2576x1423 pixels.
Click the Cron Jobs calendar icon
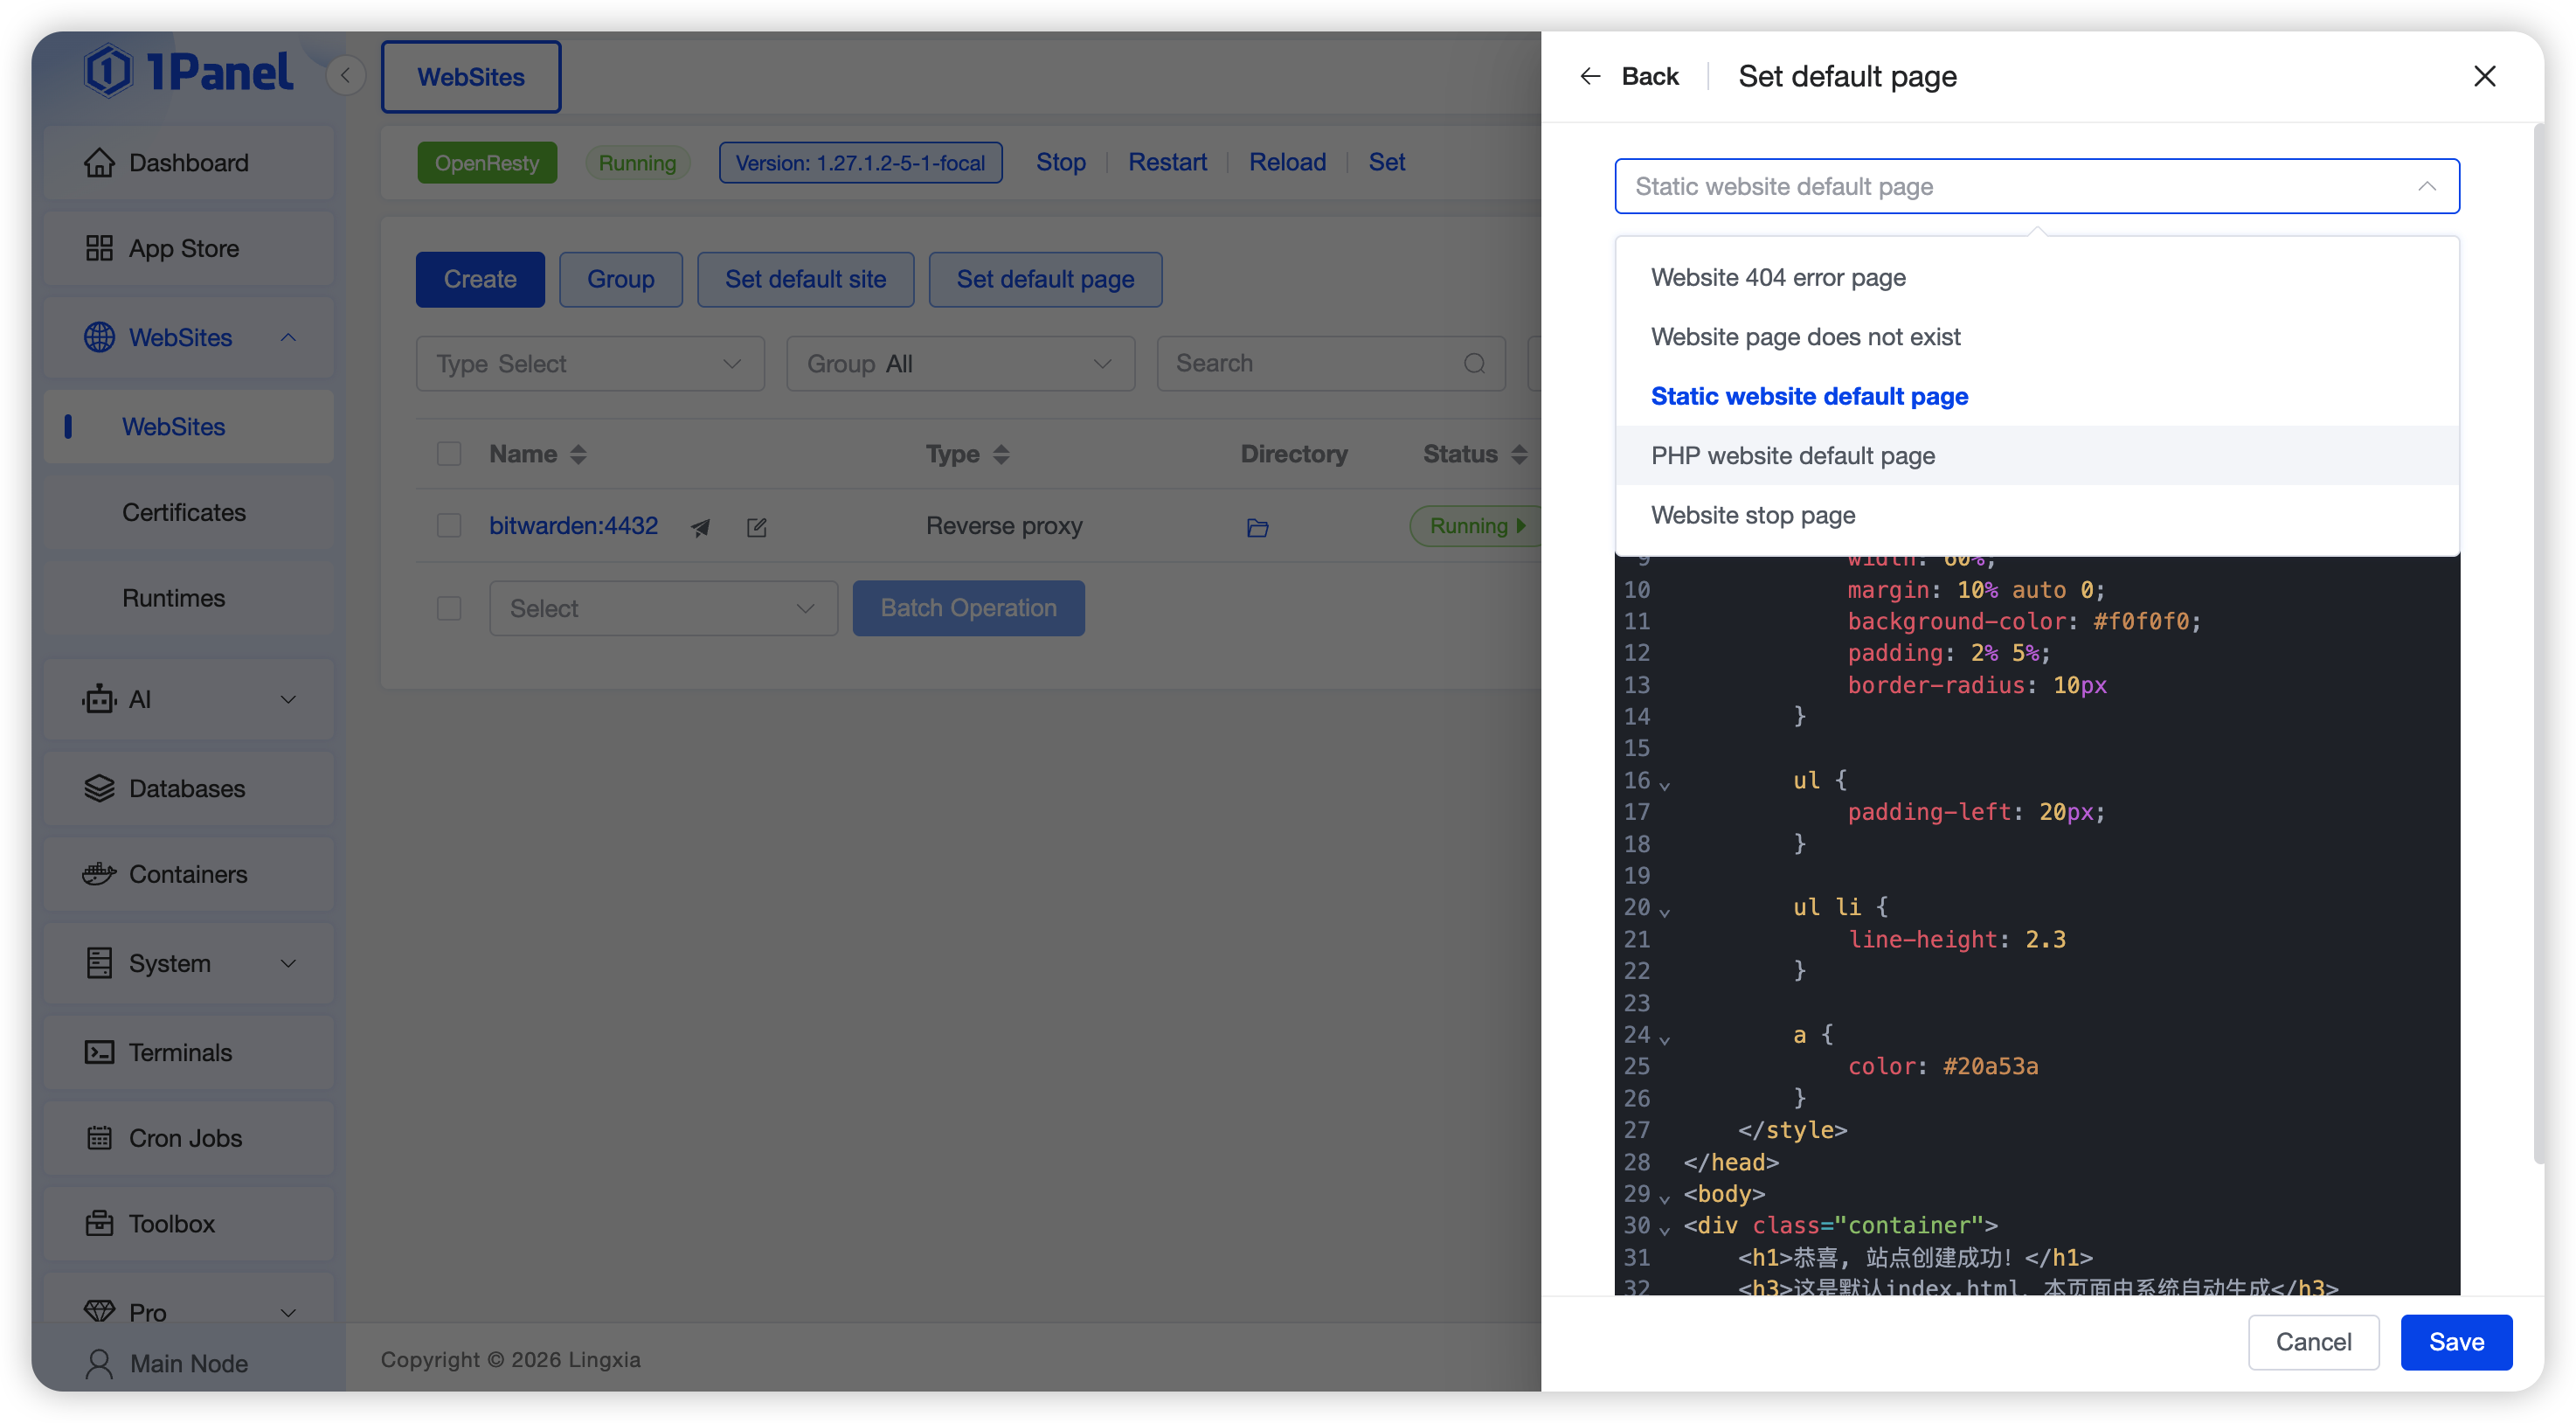(x=99, y=1138)
